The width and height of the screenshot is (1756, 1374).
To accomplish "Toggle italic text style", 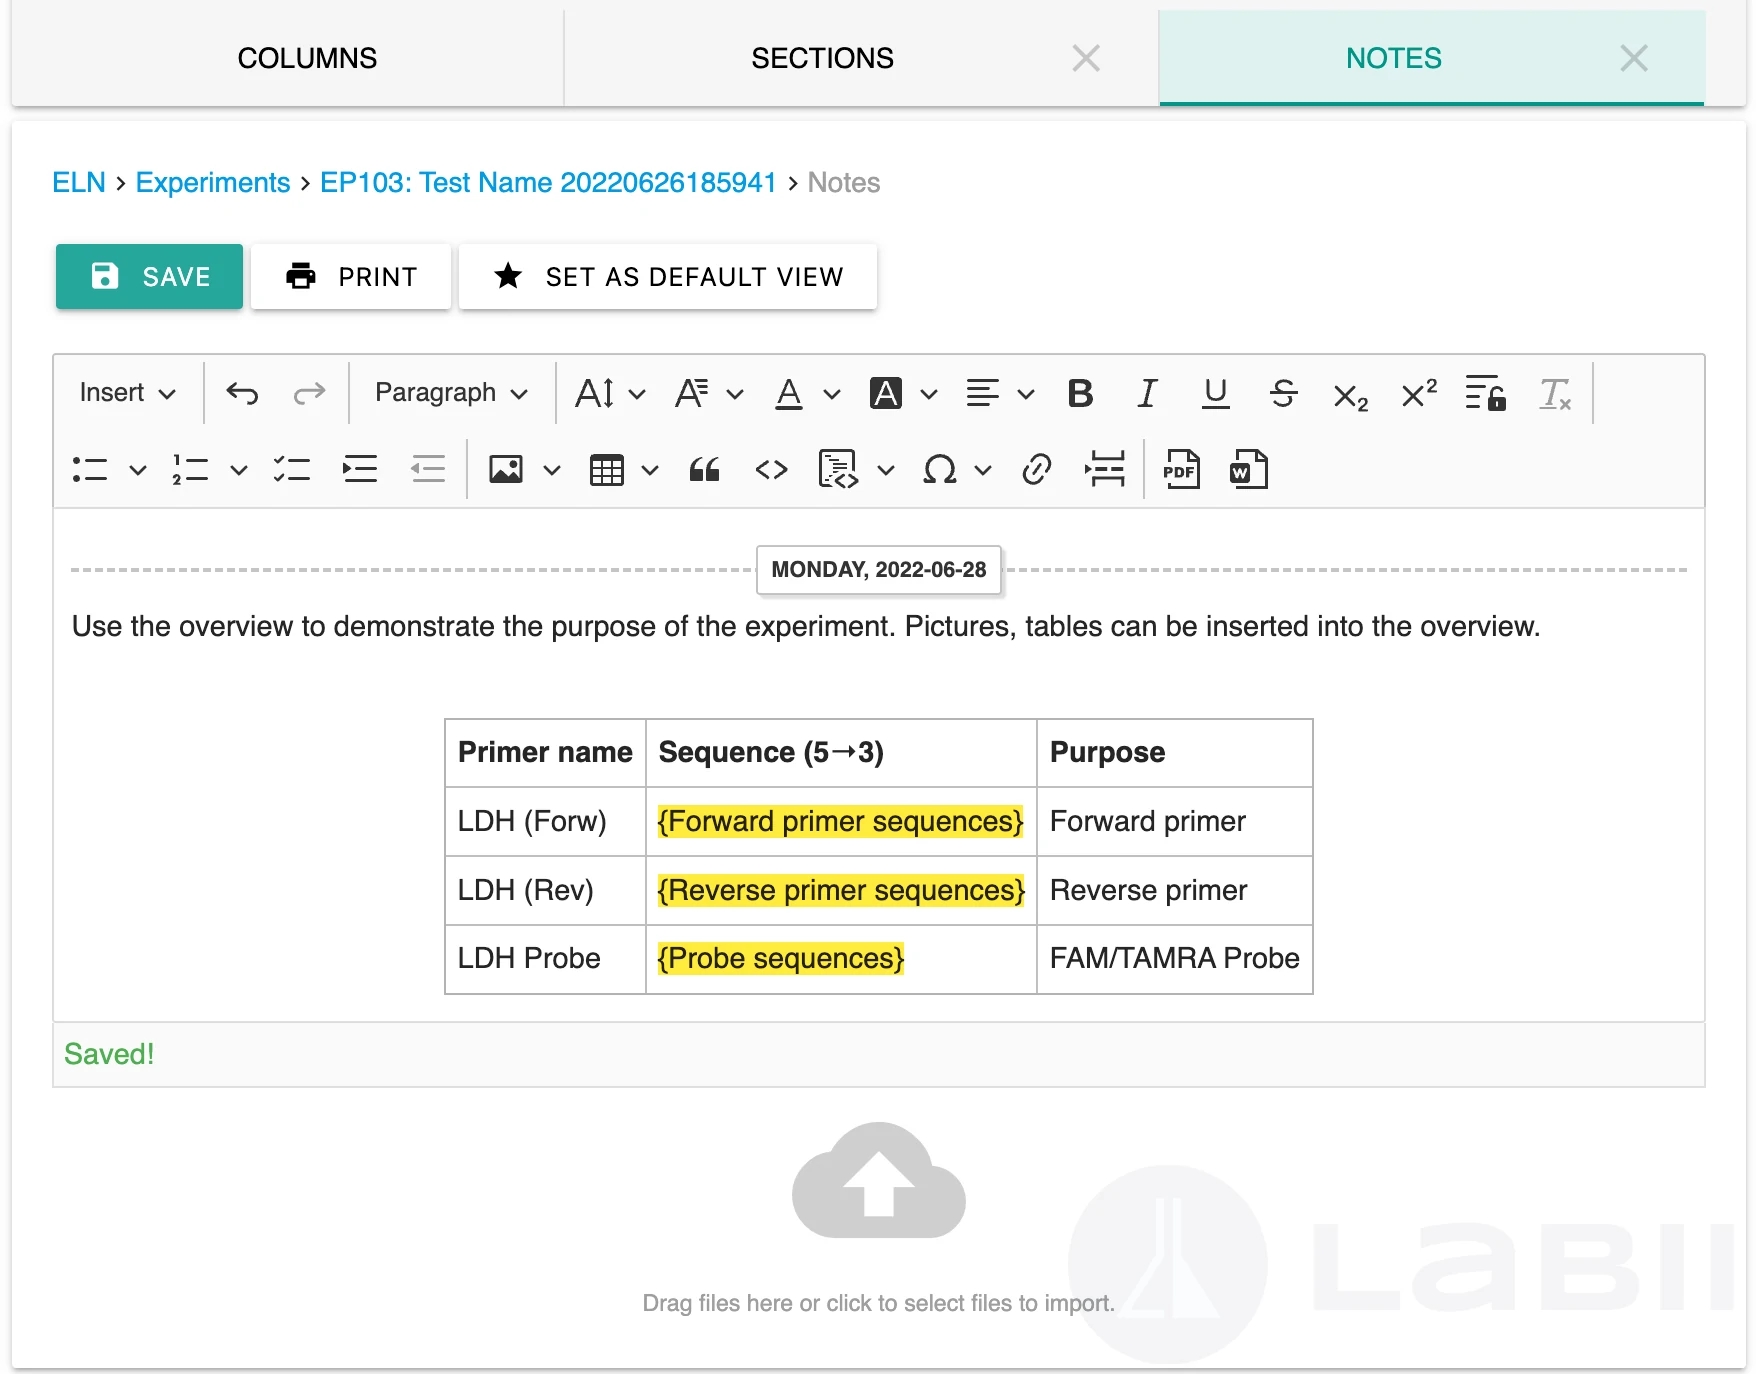I will click(1147, 393).
